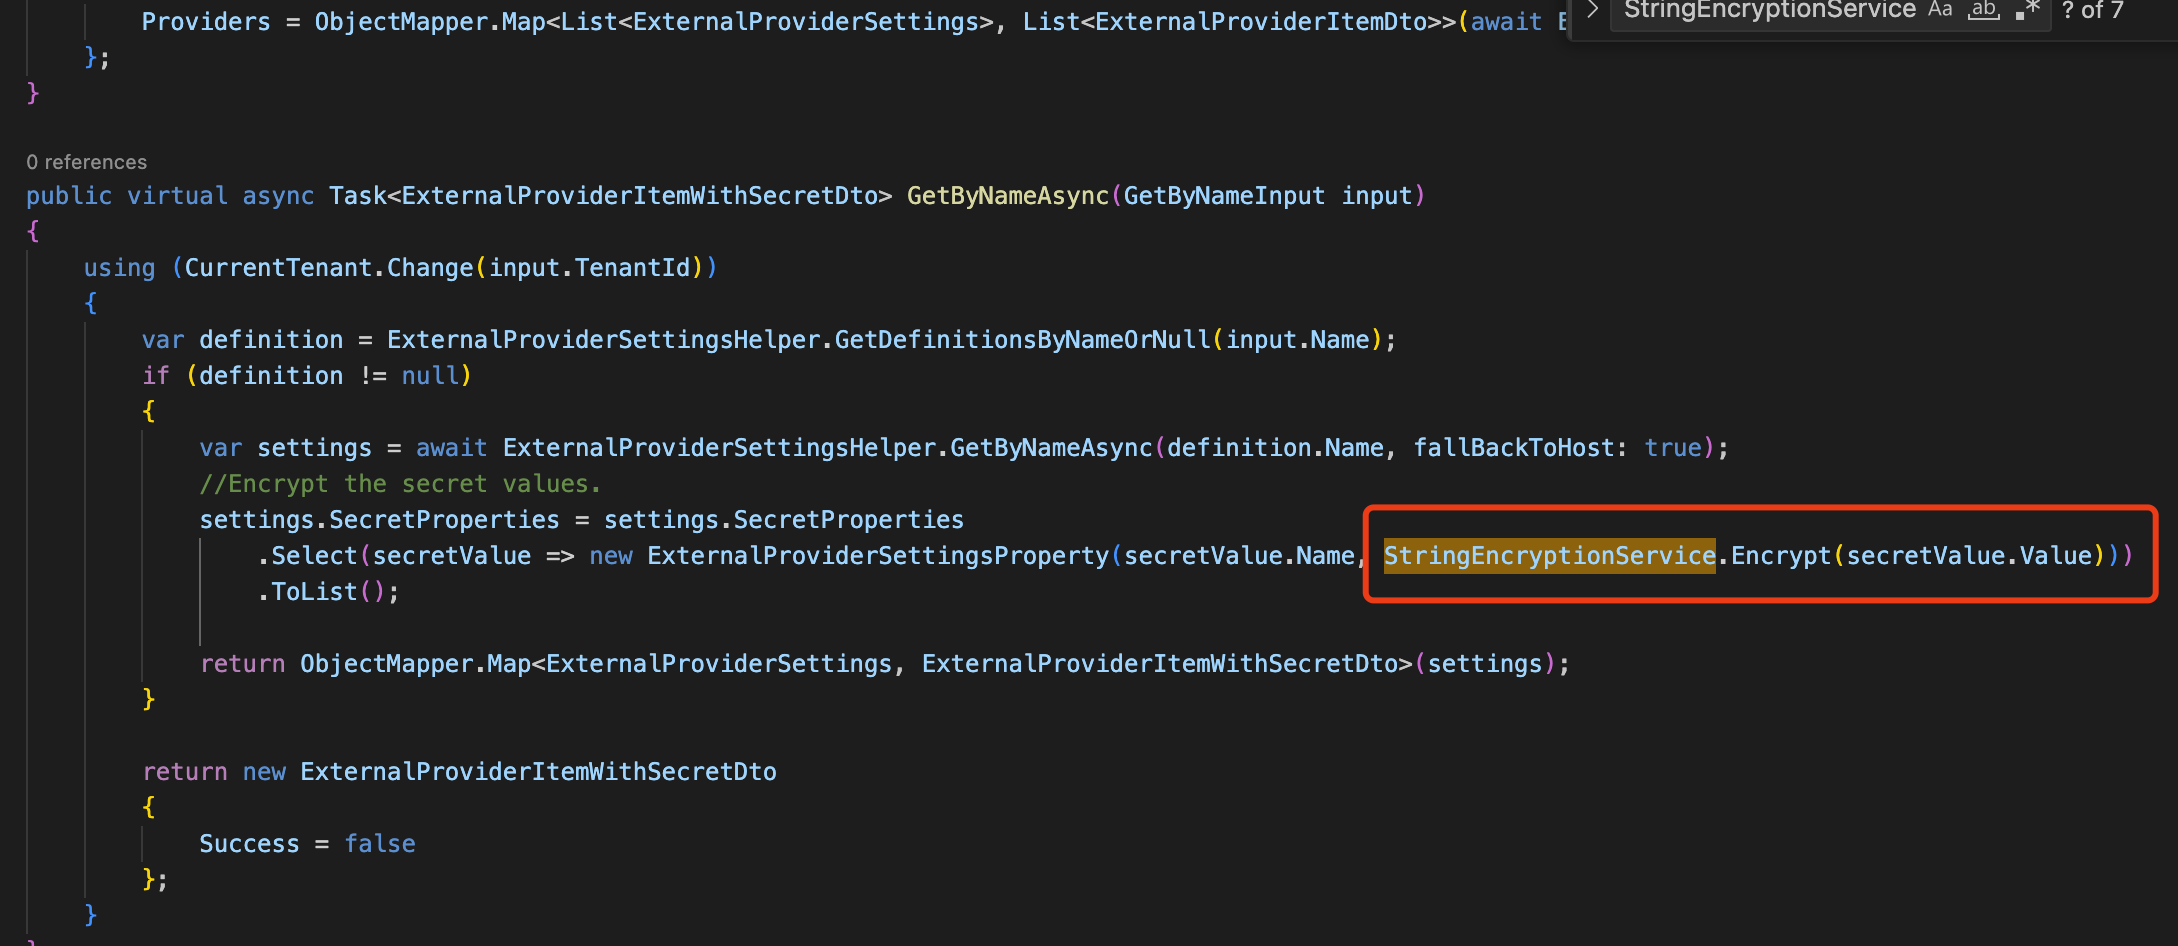Viewport: 2178px width, 946px height.
Task: Click the Encrypt the secret values comment
Action: coord(400,484)
